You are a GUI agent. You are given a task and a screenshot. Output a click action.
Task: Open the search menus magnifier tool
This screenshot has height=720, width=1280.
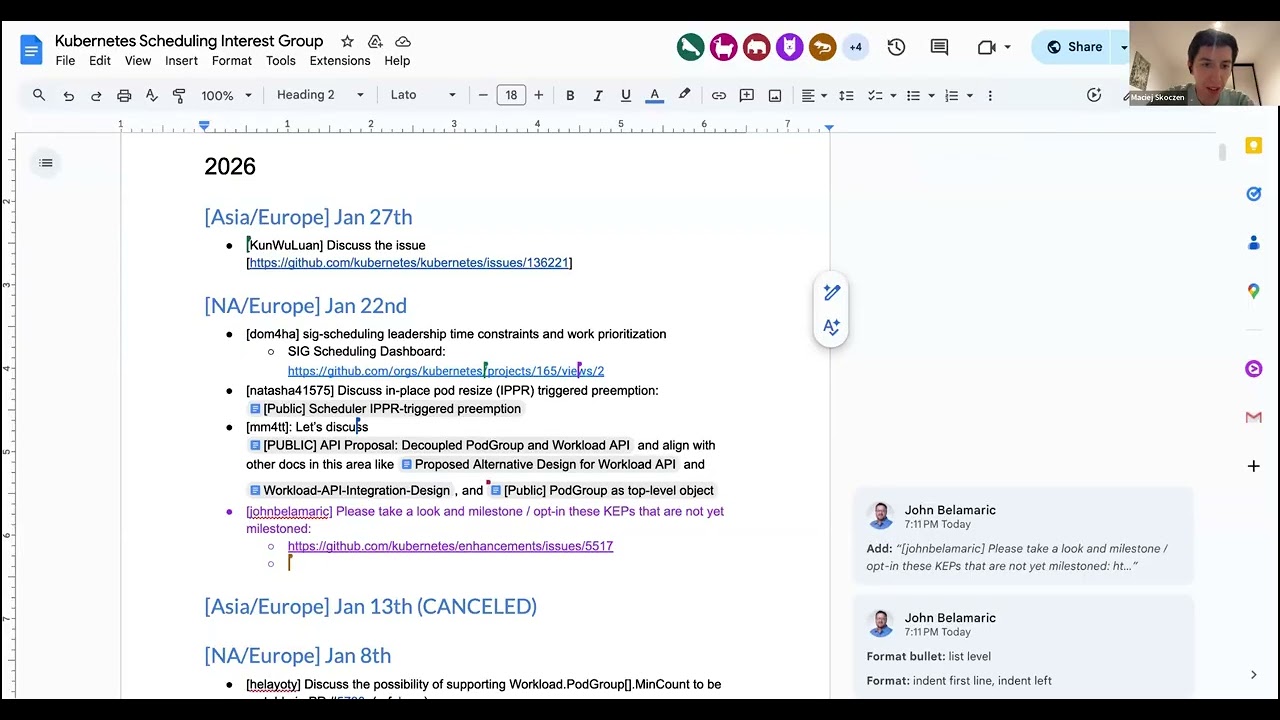coord(39,95)
